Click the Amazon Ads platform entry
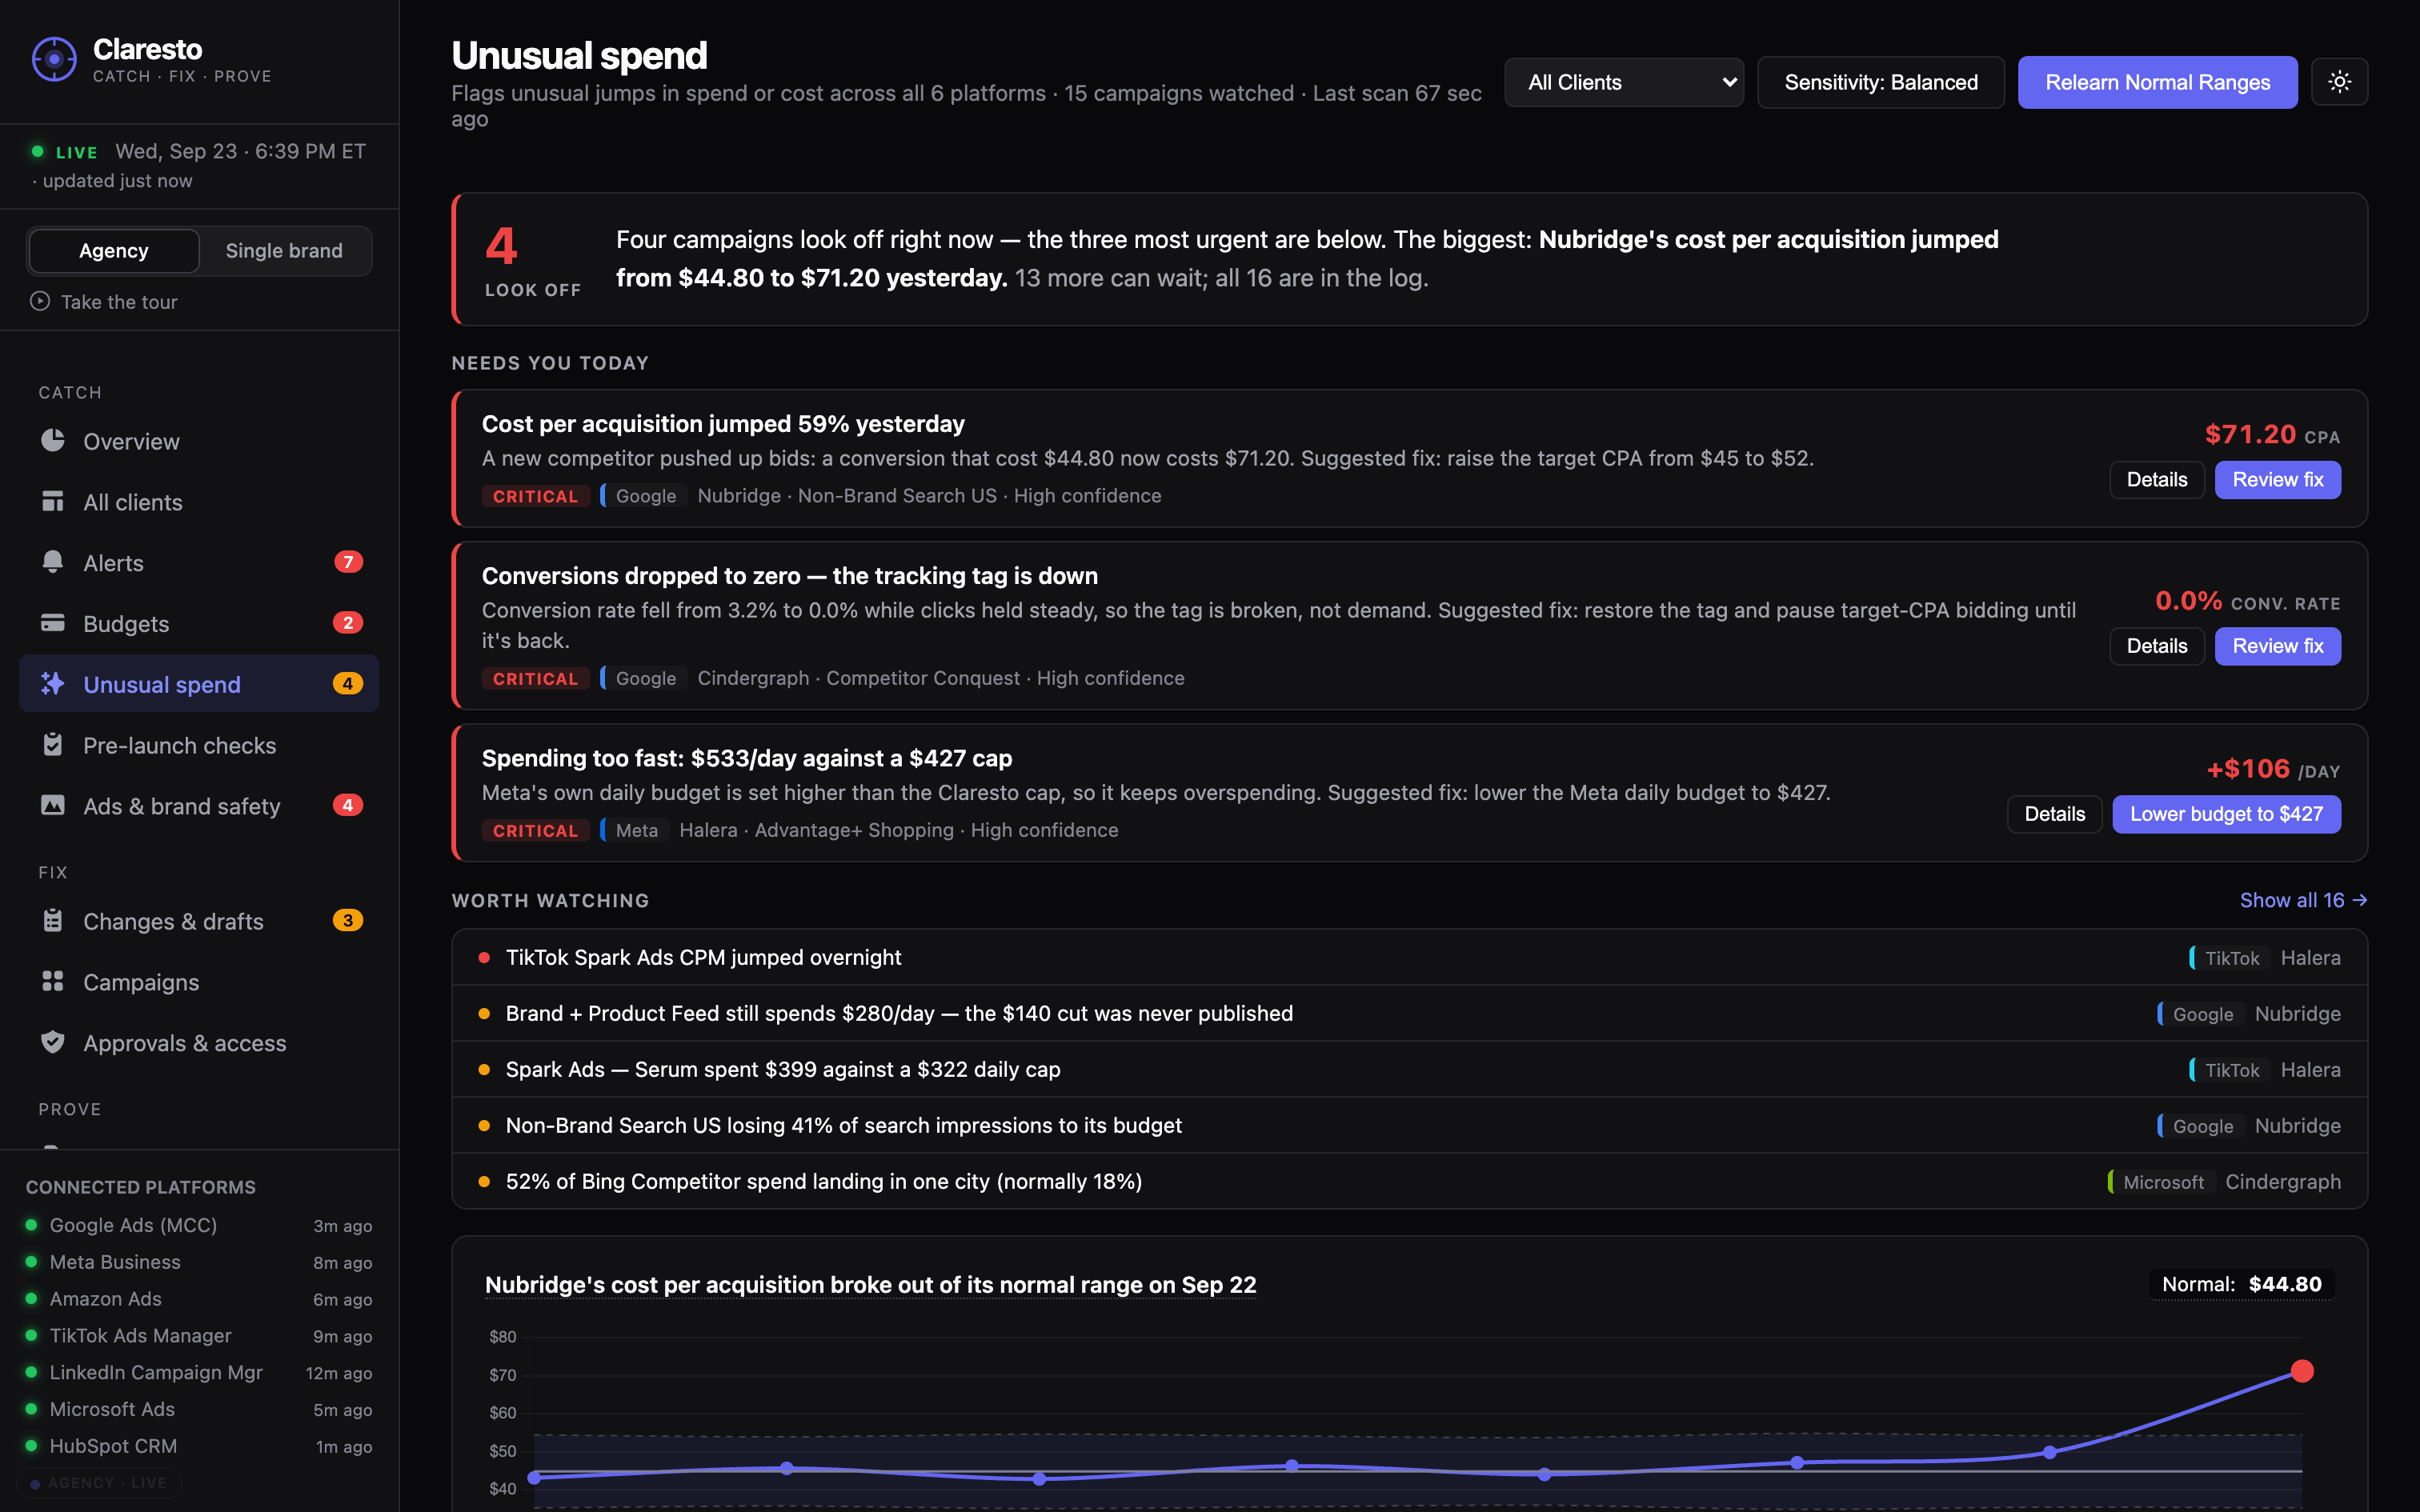The width and height of the screenshot is (2420, 1512). click(199, 1299)
